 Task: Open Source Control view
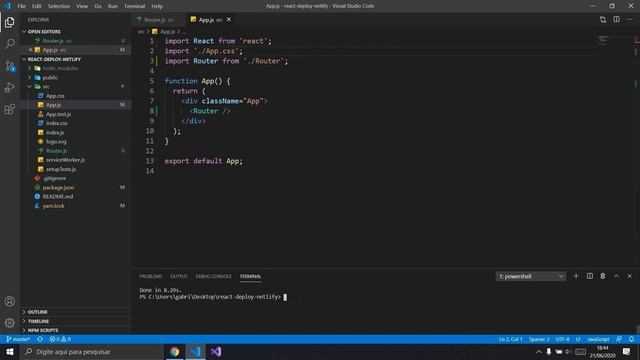pyautogui.click(x=10, y=66)
